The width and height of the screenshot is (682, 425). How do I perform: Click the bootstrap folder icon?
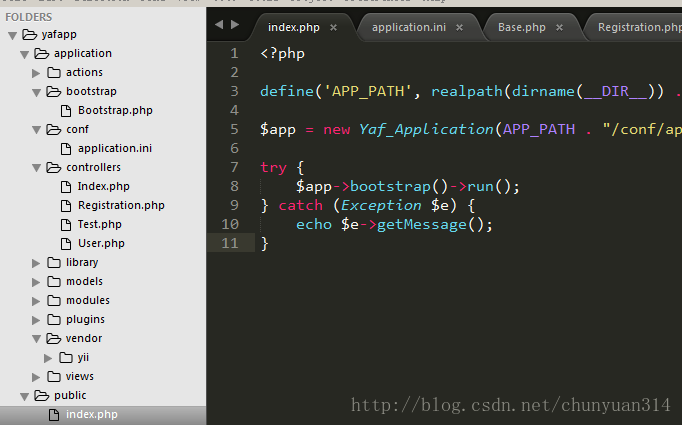(x=54, y=91)
